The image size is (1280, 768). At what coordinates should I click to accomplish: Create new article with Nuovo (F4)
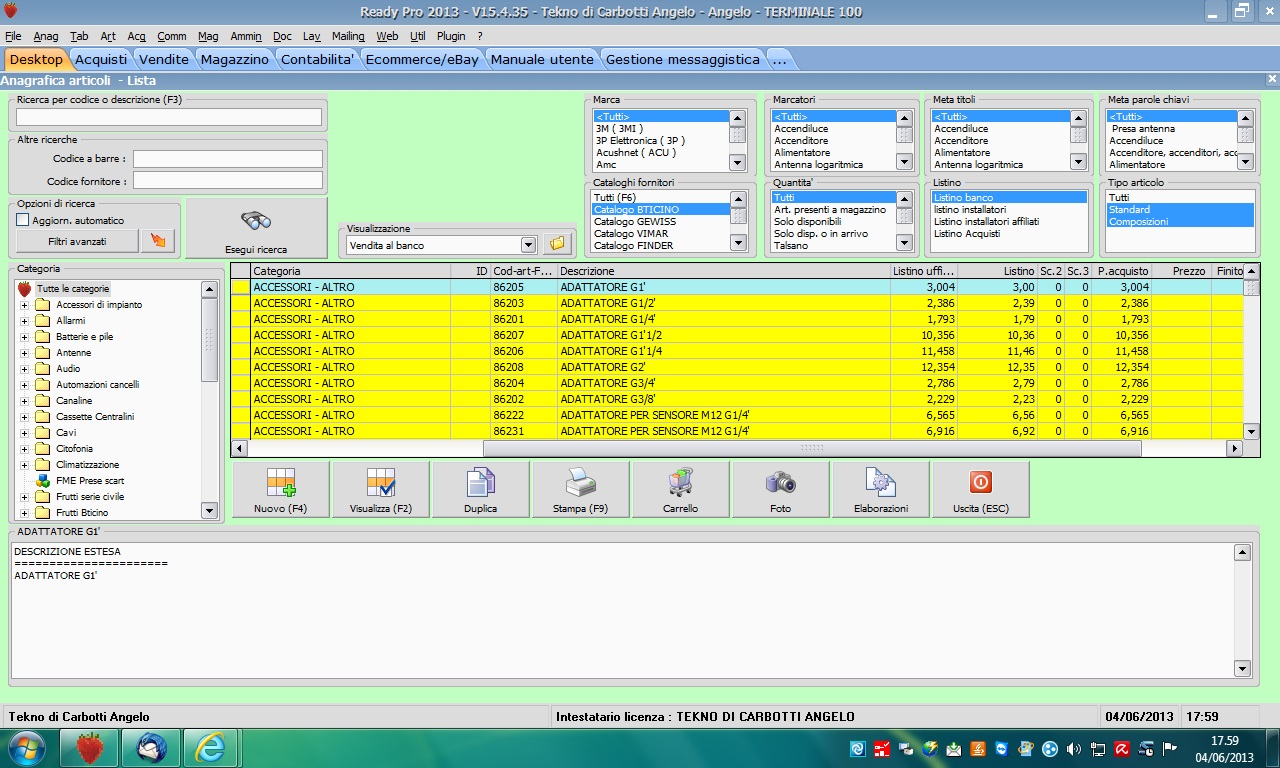point(280,490)
